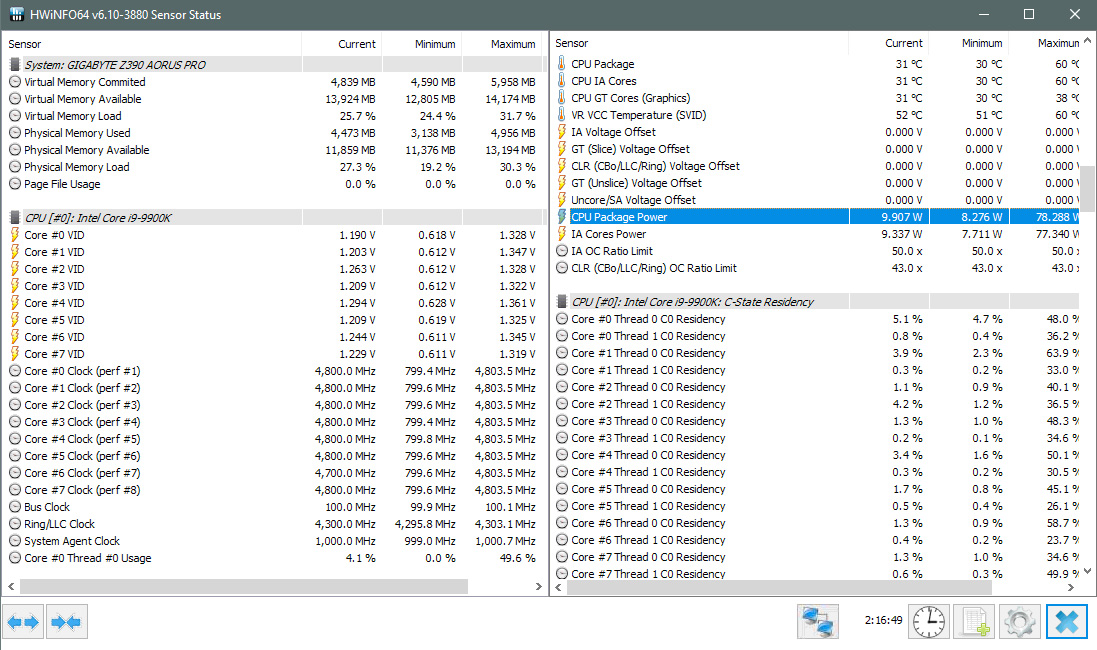The height and width of the screenshot is (650, 1097).
Task: Click lightning icon beside IA Voltage Offset
Action: (561, 132)
